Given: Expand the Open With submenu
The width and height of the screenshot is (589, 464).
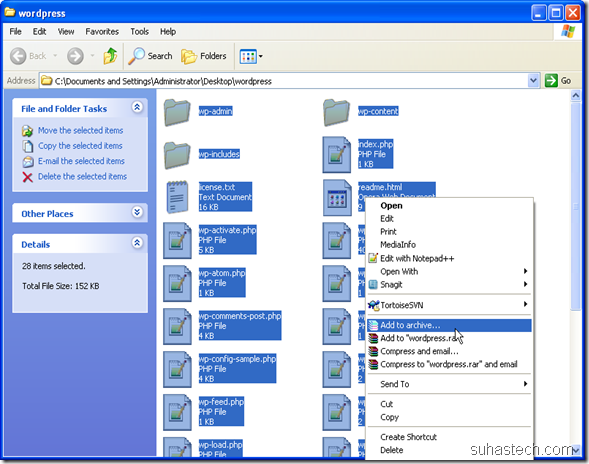Looking at the screenshot, I should click(x=449, y=271).
